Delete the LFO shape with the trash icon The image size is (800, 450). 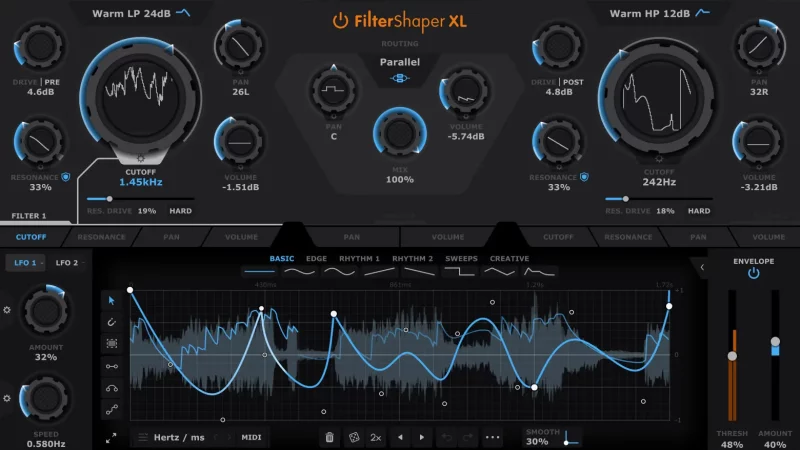click(329, 437)
